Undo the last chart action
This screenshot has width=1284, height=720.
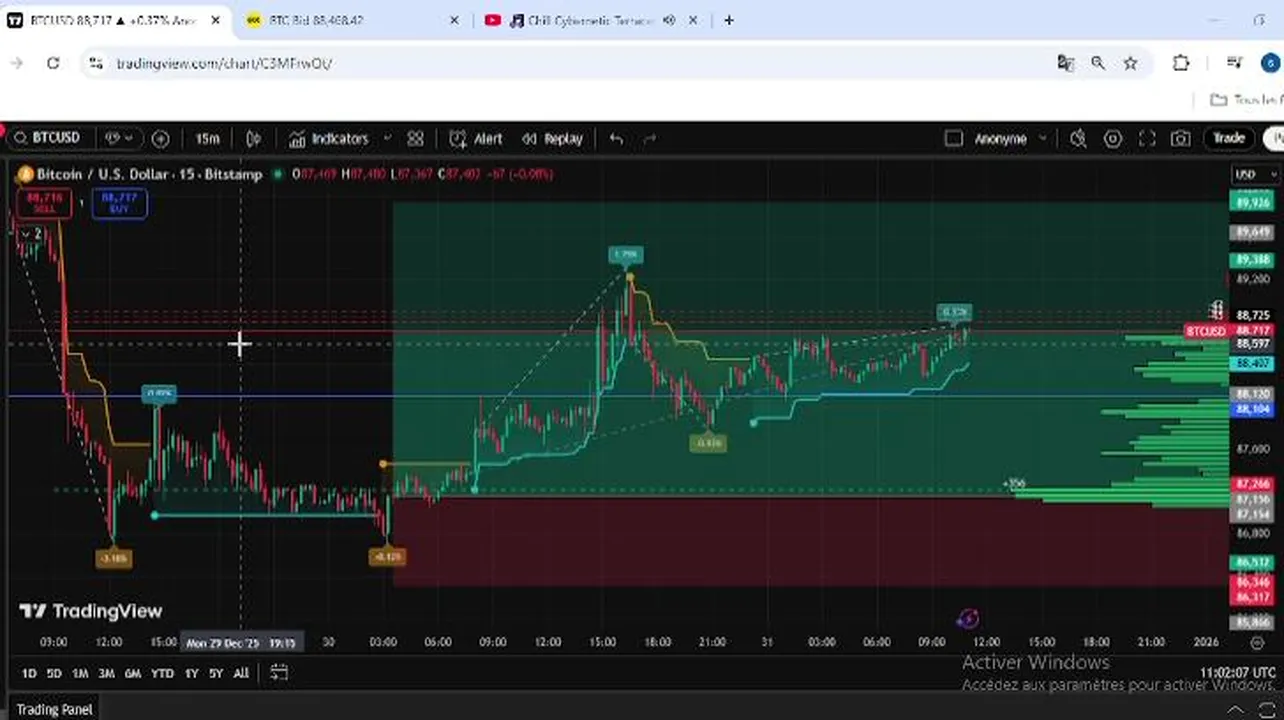(x=616, y=139)
